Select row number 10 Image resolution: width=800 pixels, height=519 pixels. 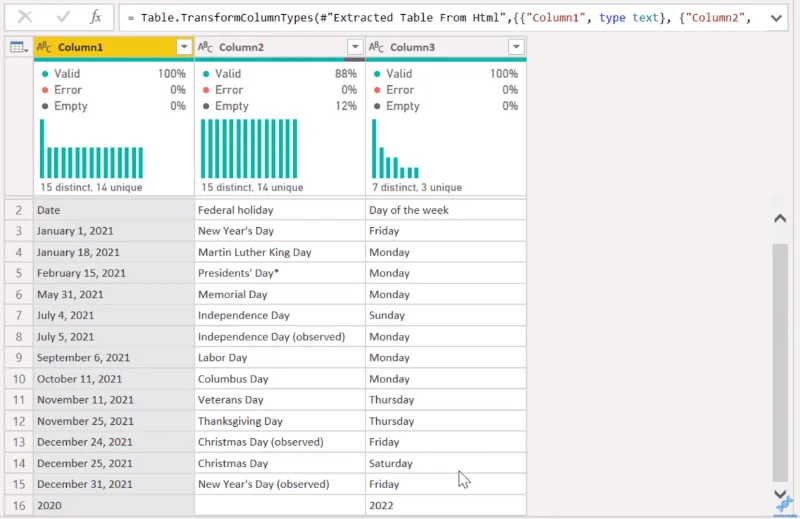click(x=19, y=379)
